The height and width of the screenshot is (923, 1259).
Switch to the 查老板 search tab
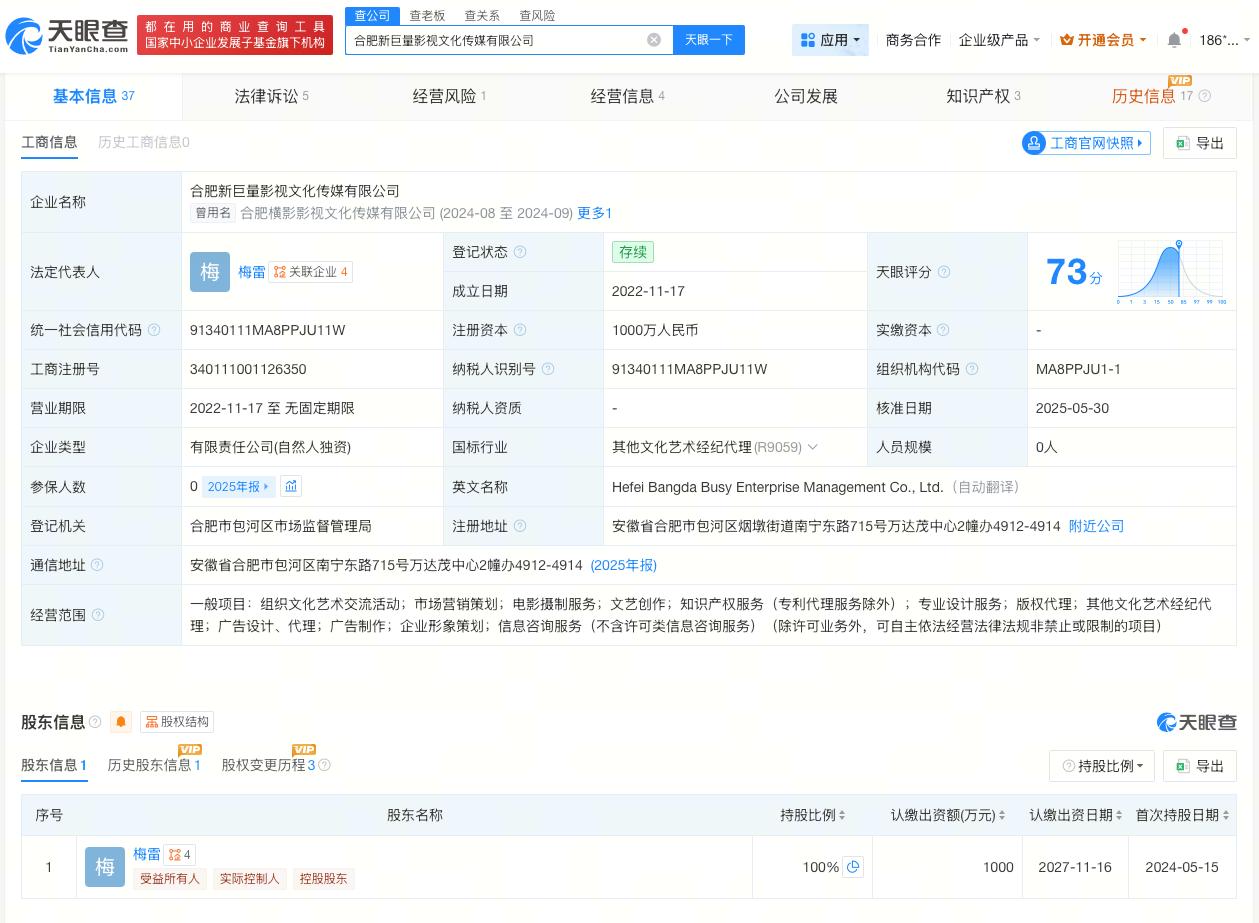427,15
